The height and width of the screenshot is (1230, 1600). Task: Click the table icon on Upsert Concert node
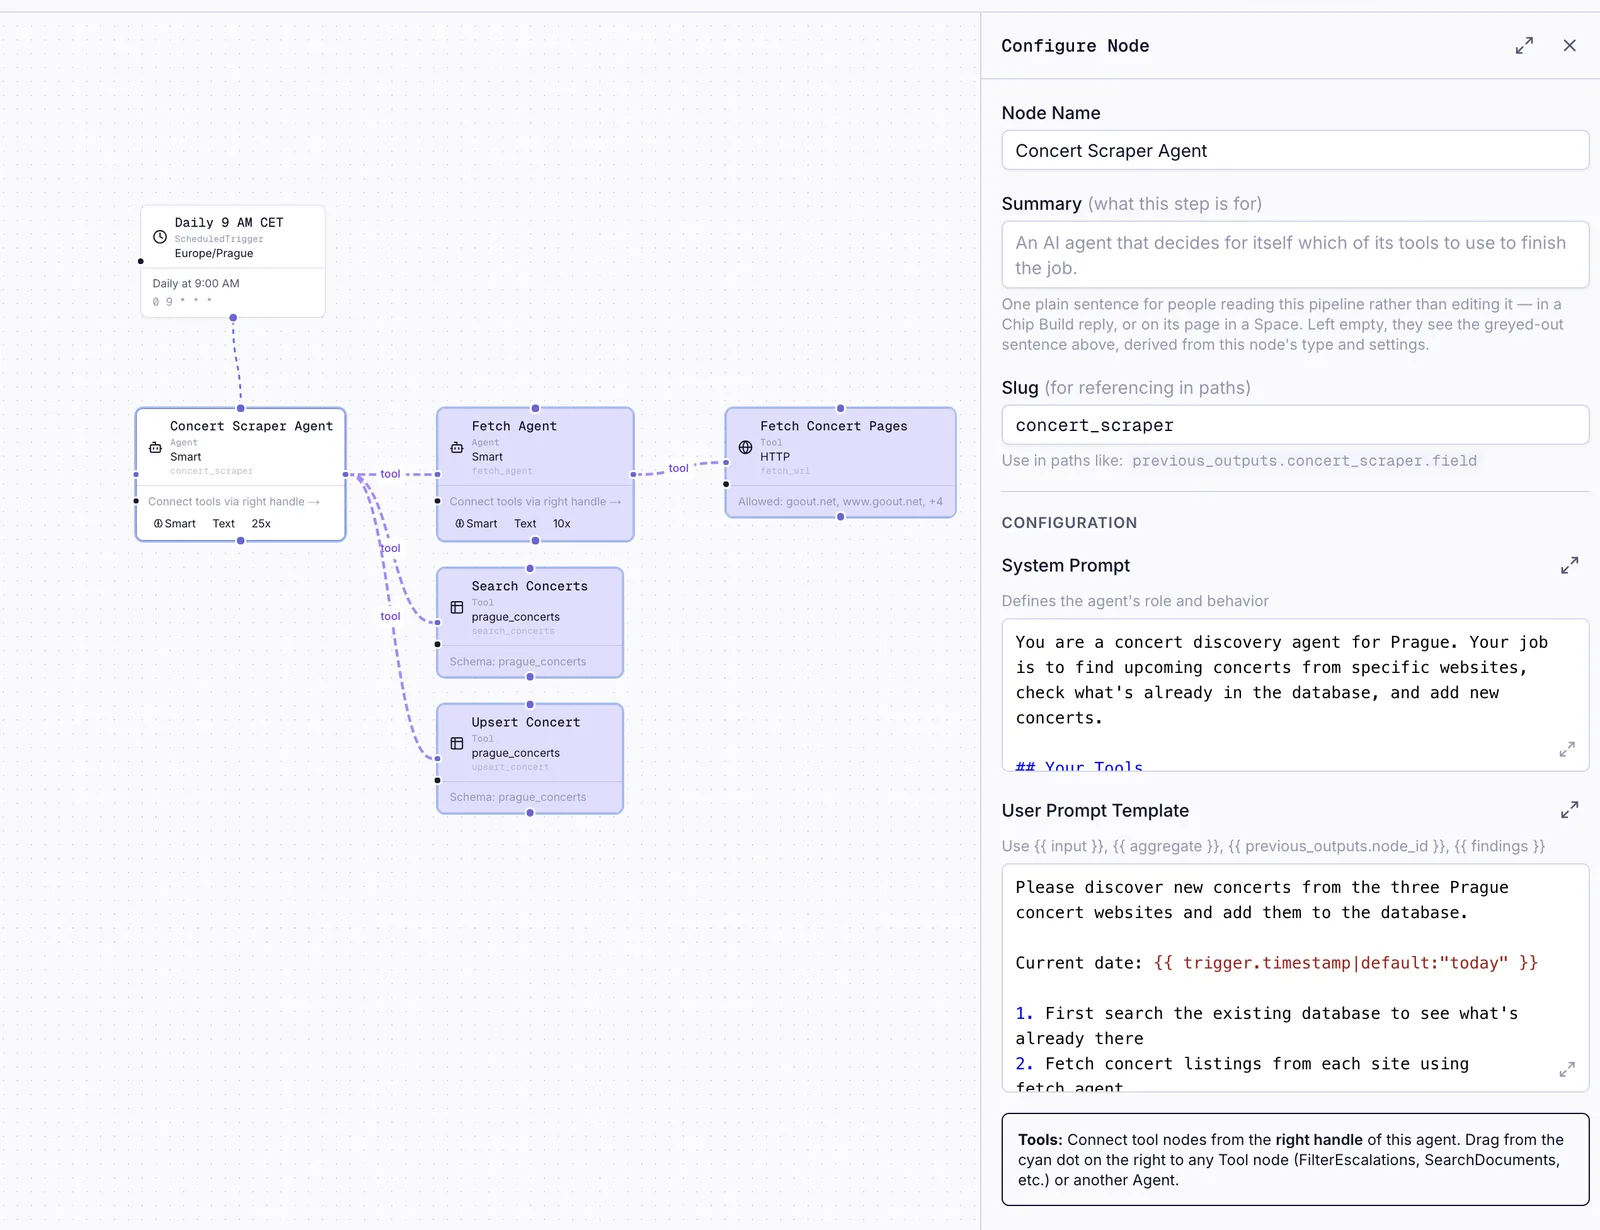[457, 743]
